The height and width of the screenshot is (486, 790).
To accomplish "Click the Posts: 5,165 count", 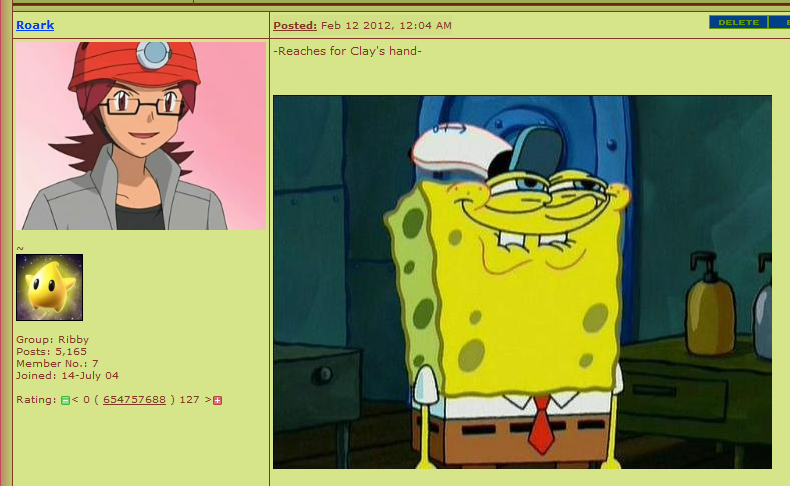I will tap(51, 352).
